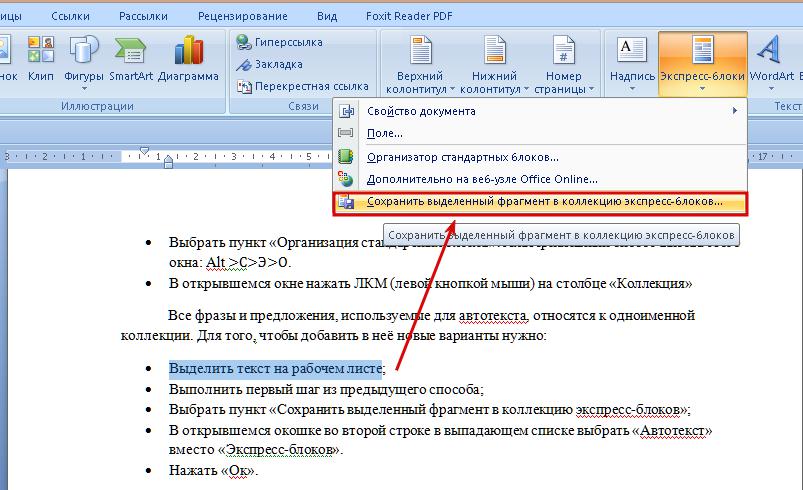
Task: Add a Закладка bookmark
Action: (272, 65)
